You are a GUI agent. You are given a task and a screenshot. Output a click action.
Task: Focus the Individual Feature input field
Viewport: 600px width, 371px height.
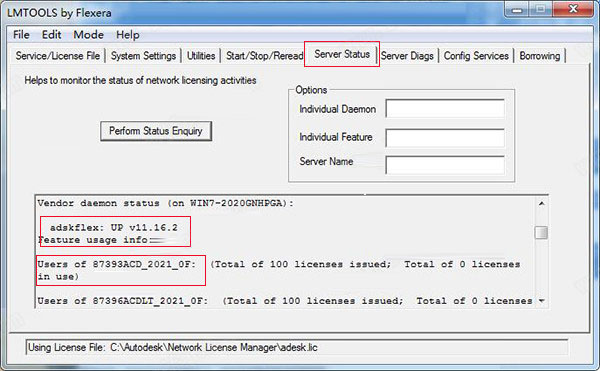click(445, 138)
